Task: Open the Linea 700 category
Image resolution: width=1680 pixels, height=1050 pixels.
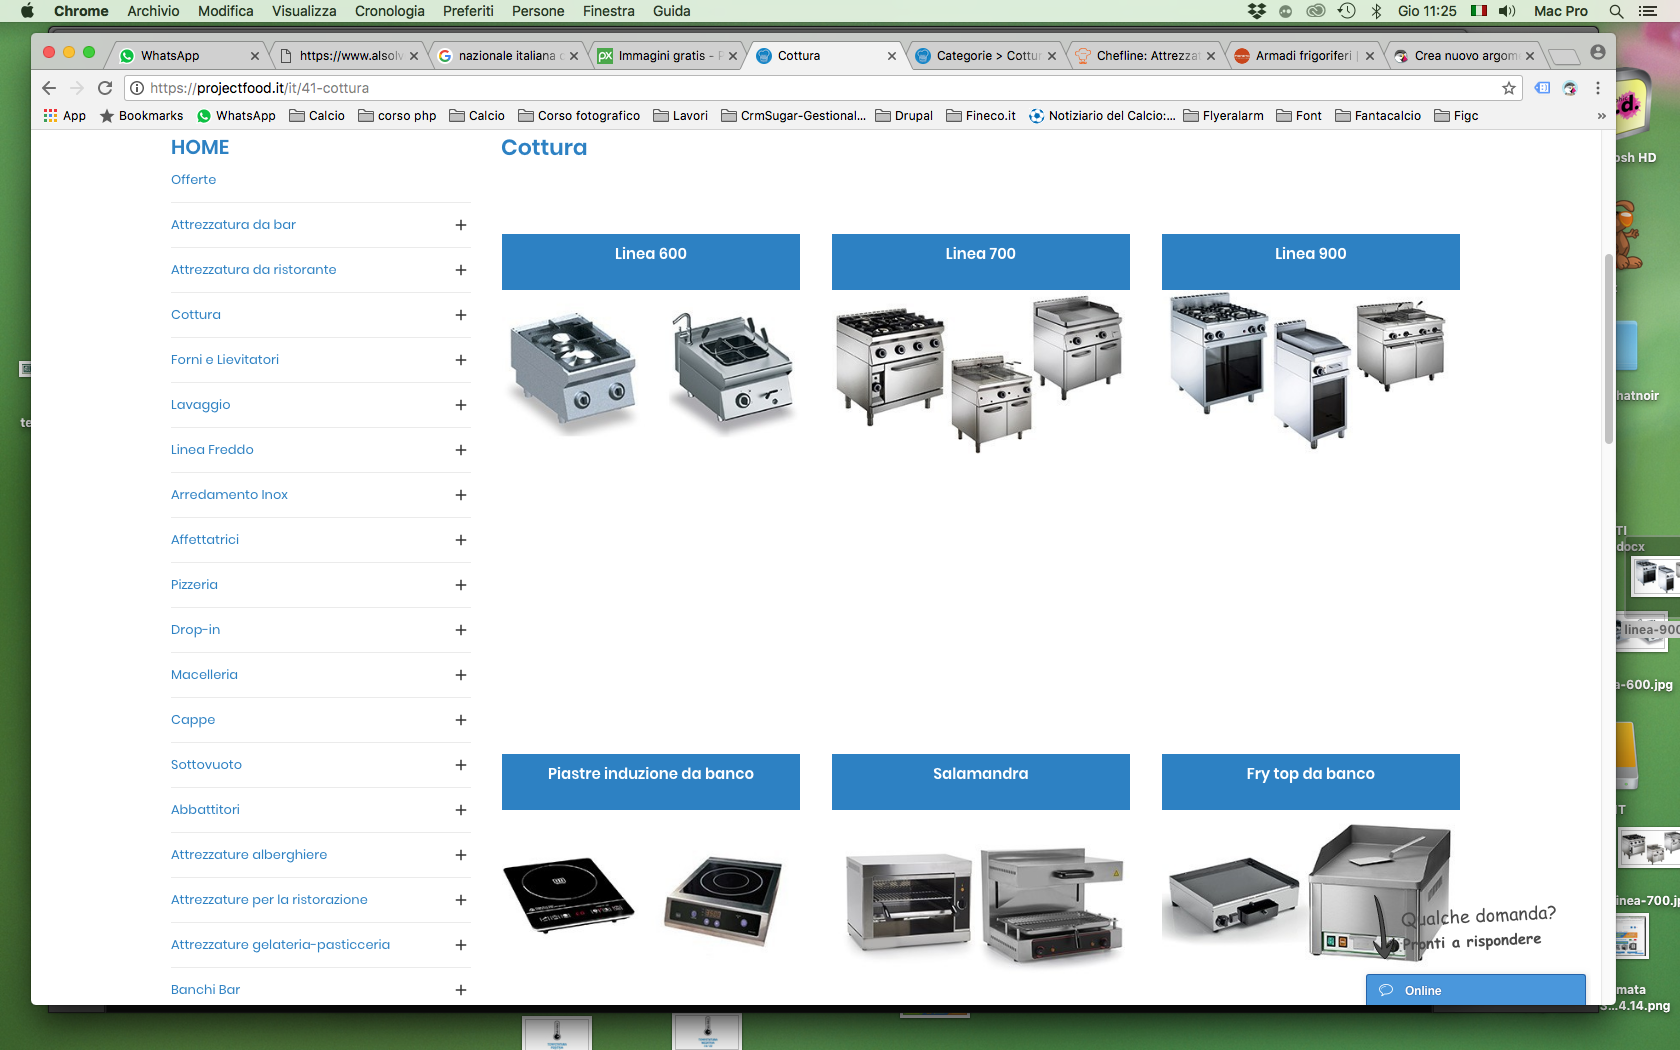Action: pos(981,262)
